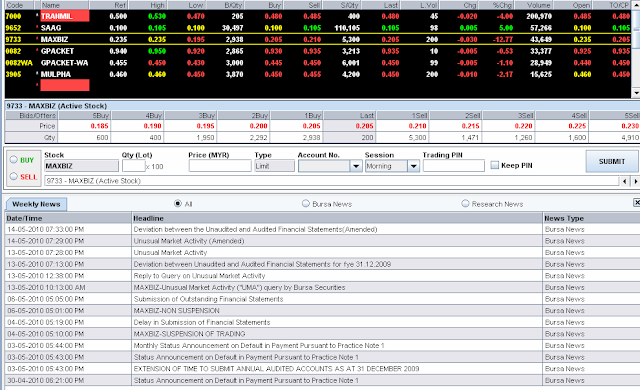This screenshot has width=640, height=390.
Task: Click the SUBMIT button
Action: pyautogui.click(x=611, y=162)
